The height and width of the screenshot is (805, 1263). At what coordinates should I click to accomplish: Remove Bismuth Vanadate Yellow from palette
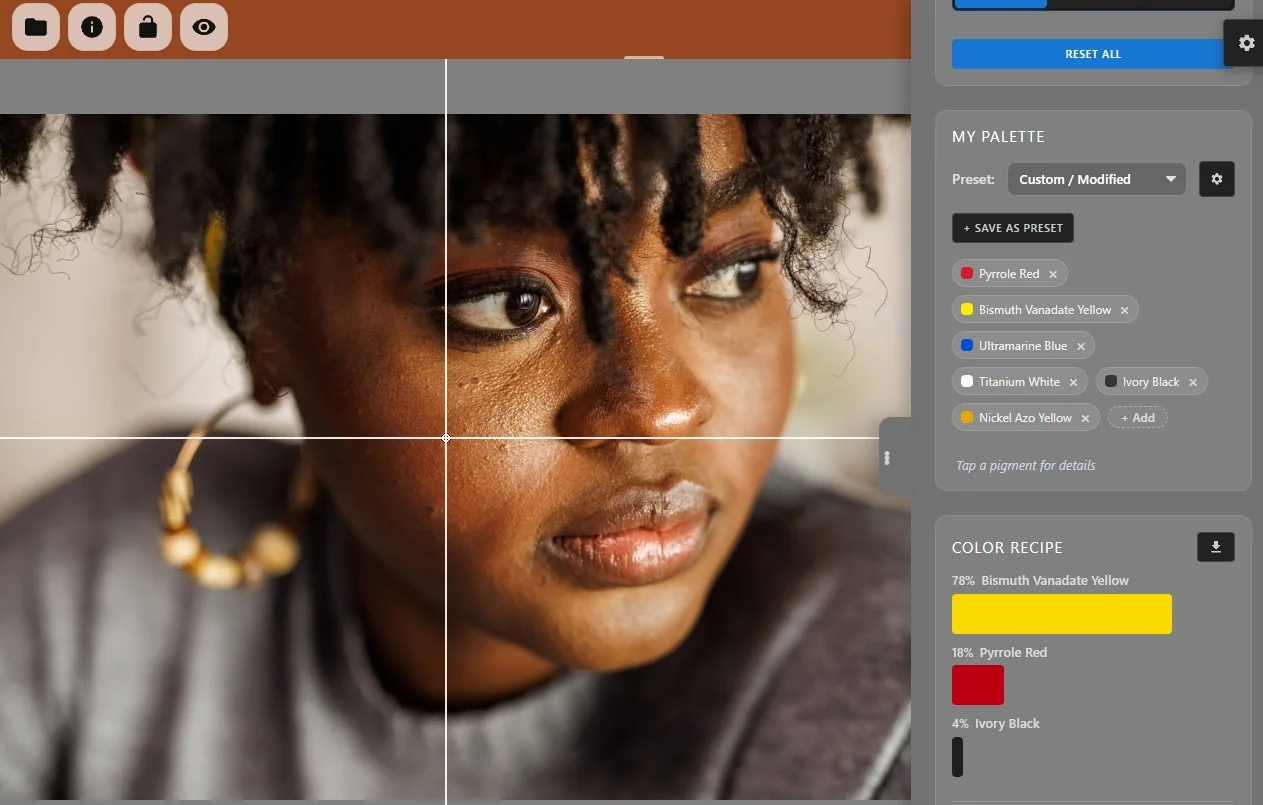coord(1124,310)
